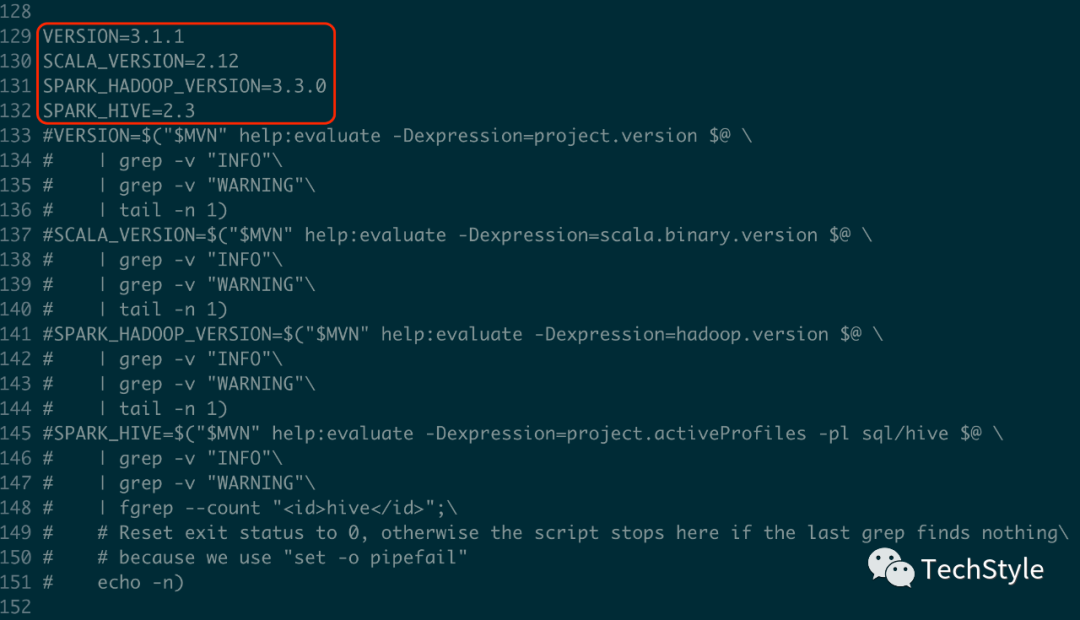The width and height of the screenshot is (1080, 620).
Task: Click the SCALA_VERSION=2.12 line
Action: (140, 62)
